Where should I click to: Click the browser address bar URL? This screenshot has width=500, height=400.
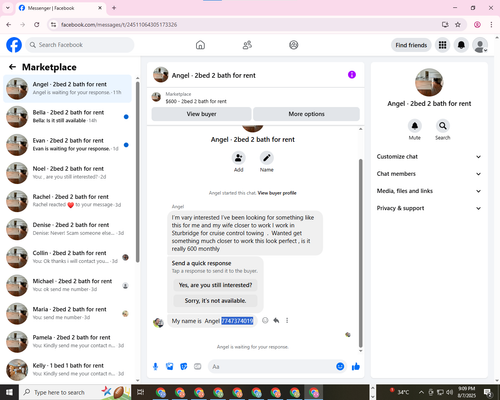point(119,25)
